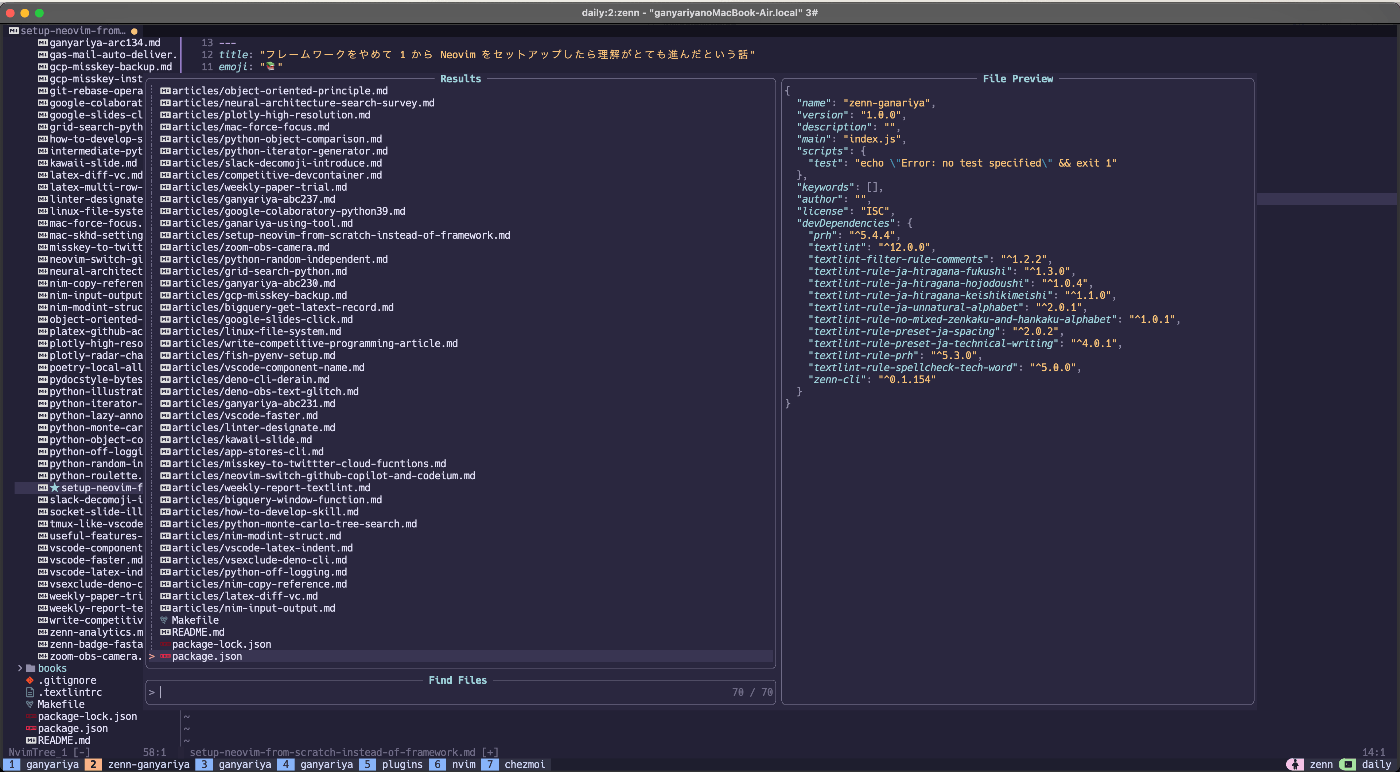Click the person icon next to zenn session
The height and width of the screenshot is (772, 1400).
[x=1296, y=764]
